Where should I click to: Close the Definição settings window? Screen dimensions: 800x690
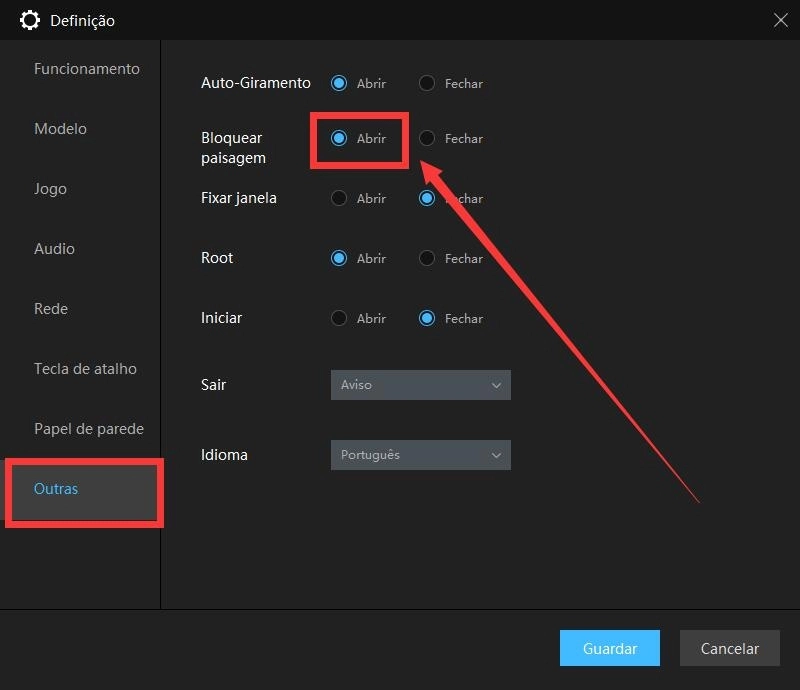pyautogui.click(x=780, y=19)
